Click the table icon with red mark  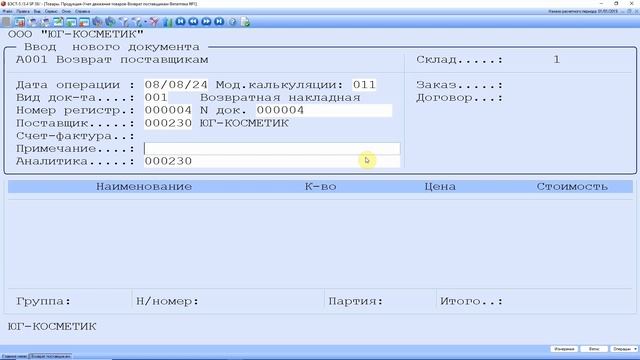click(19, 22)
